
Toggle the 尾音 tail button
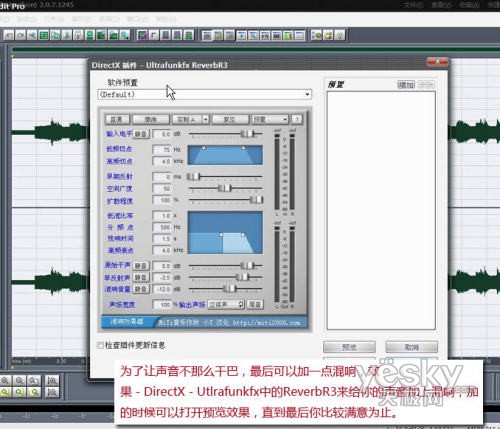[255, 304]
